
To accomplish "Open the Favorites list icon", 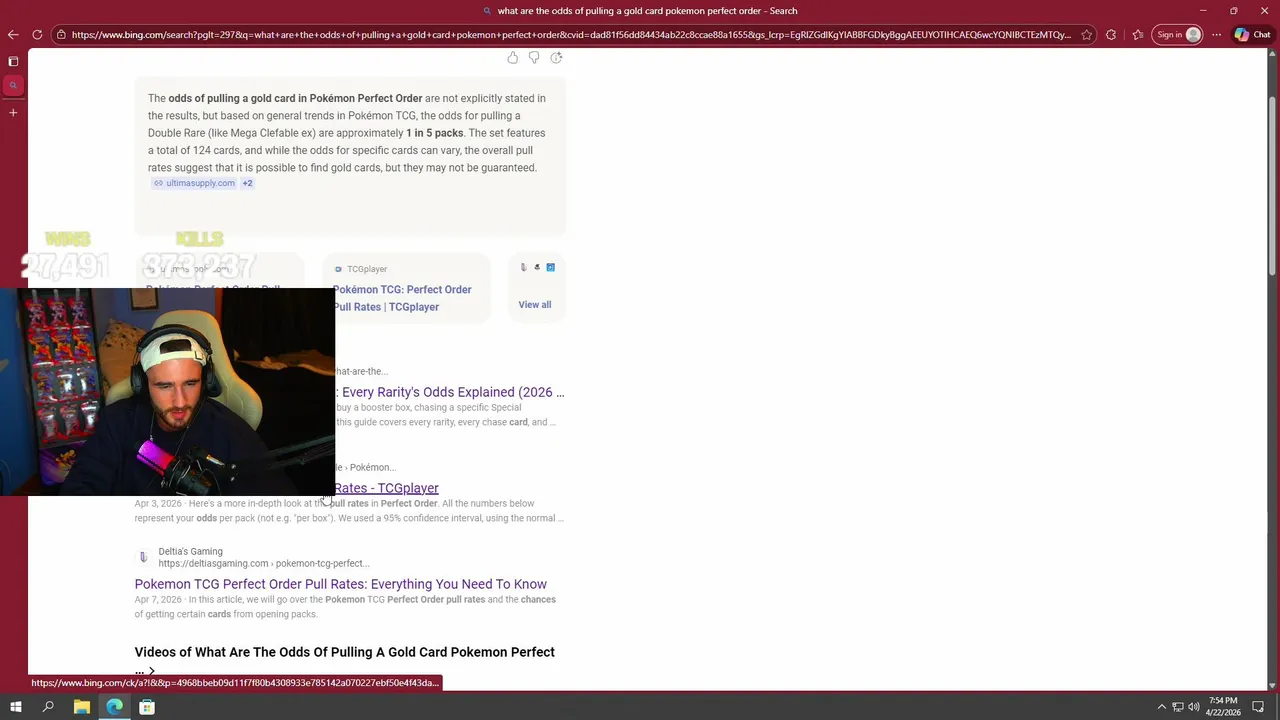I will (x=1138, y=35).
